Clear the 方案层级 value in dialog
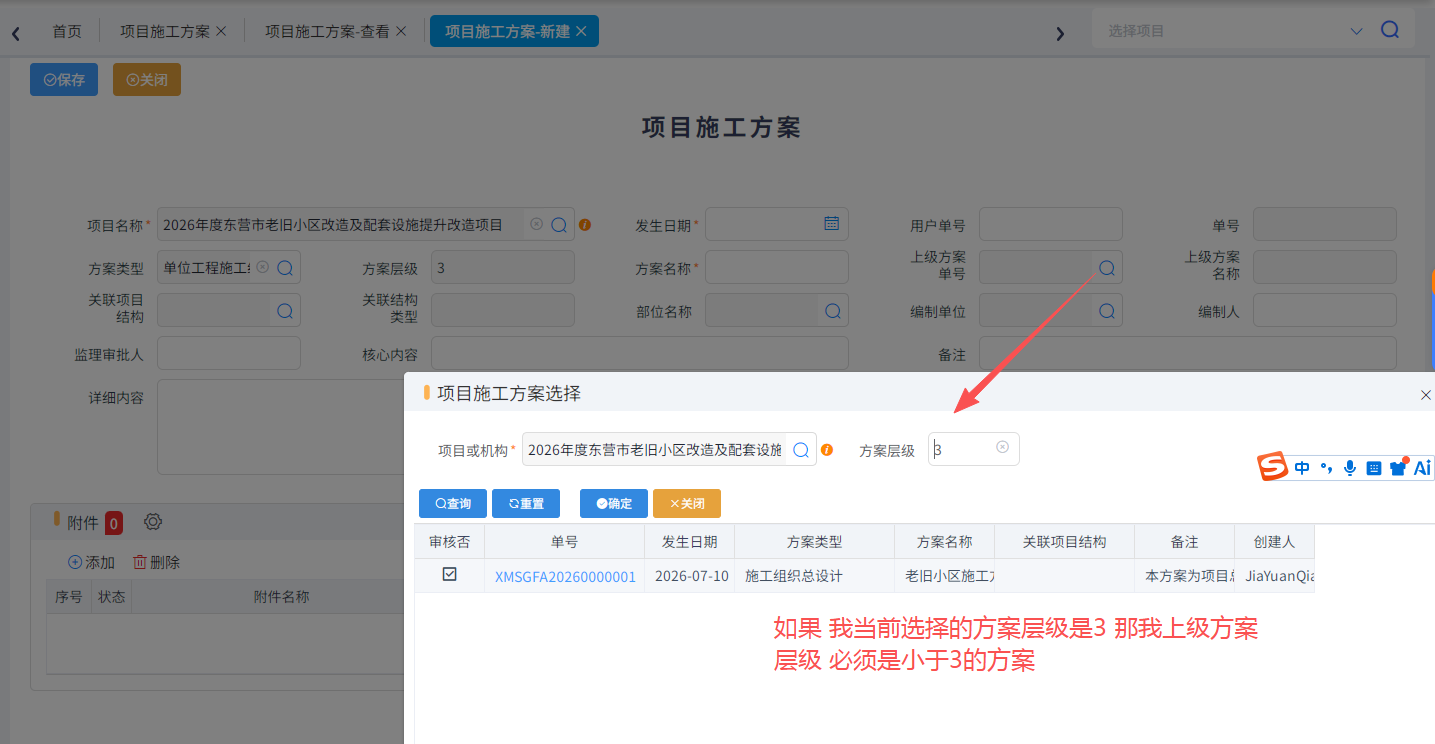Image resolution: width=1435 pixels, height=744 pixels. click(x=1002, y=447)
